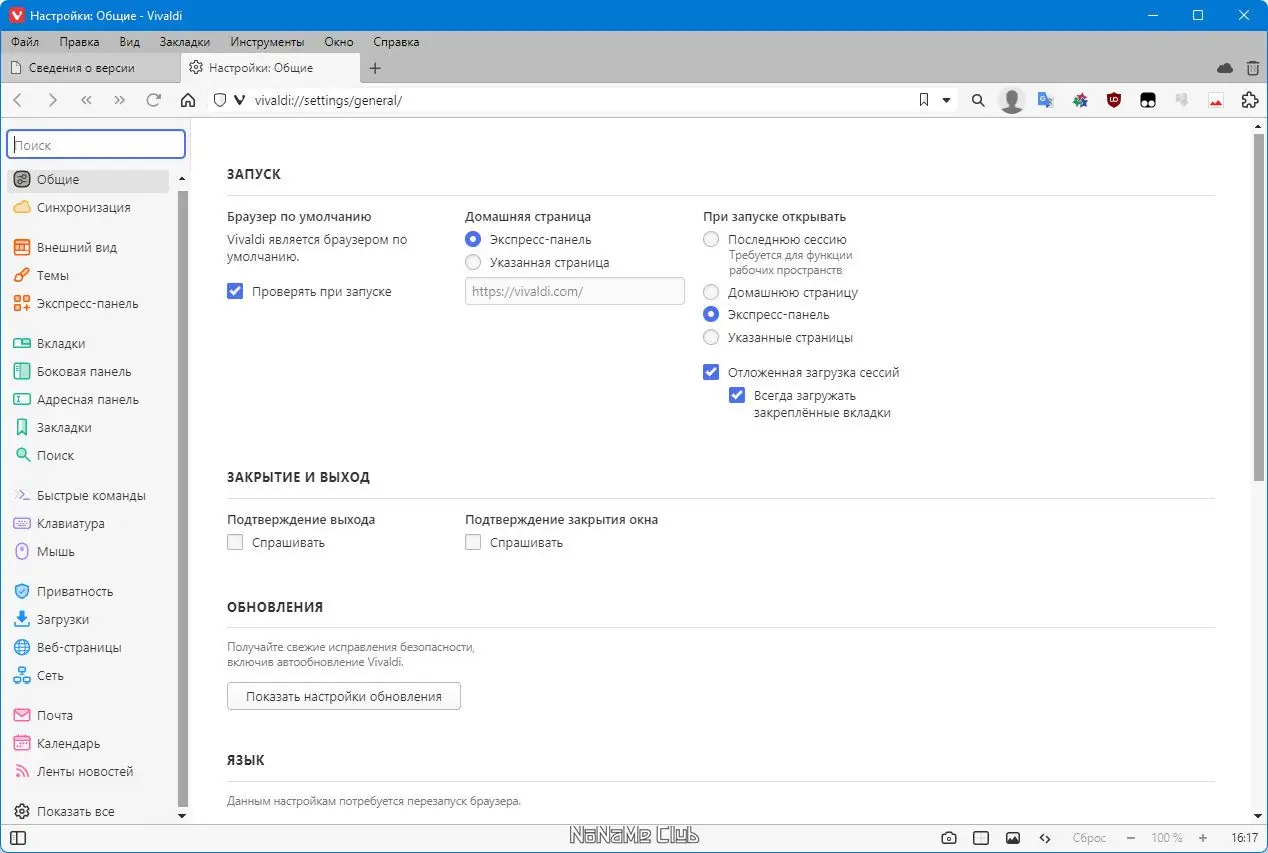Open the search field magnifier icon
Image resolution: width=1268 pixels, height=853 pixels.
pyautogui.click(x=978, y=100)
